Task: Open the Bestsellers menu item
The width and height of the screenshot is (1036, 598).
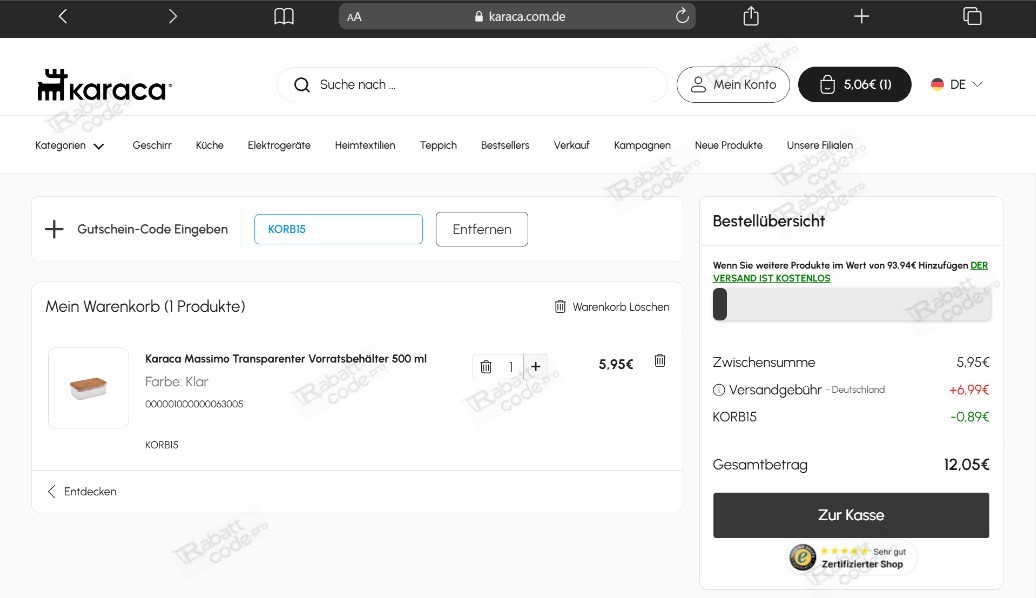Action: click(505, 145)
